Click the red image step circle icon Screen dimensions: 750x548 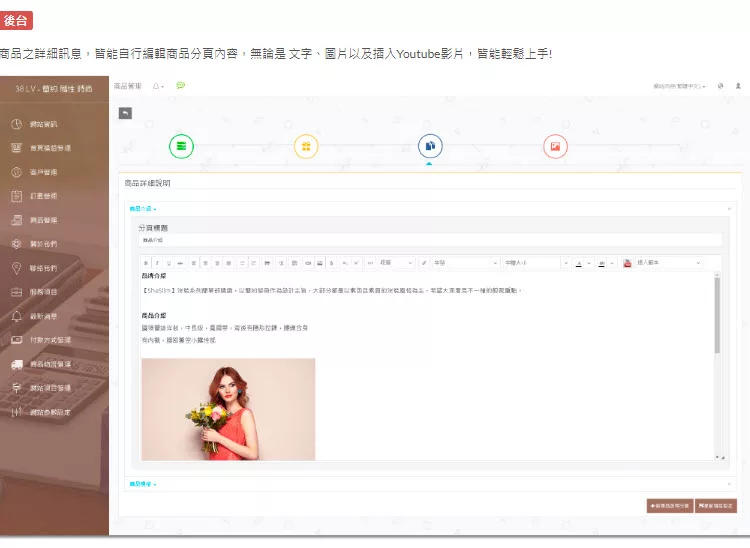(555, 147)
